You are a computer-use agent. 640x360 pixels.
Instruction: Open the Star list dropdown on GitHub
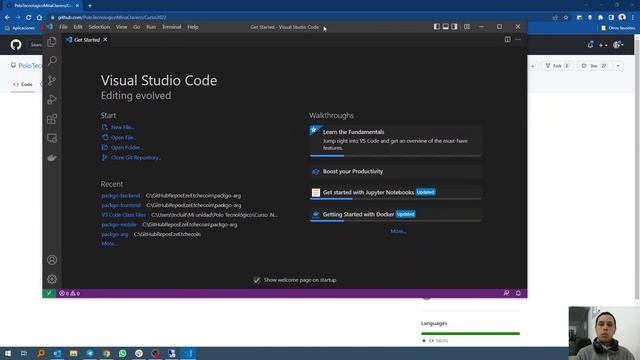pos(618,66)
